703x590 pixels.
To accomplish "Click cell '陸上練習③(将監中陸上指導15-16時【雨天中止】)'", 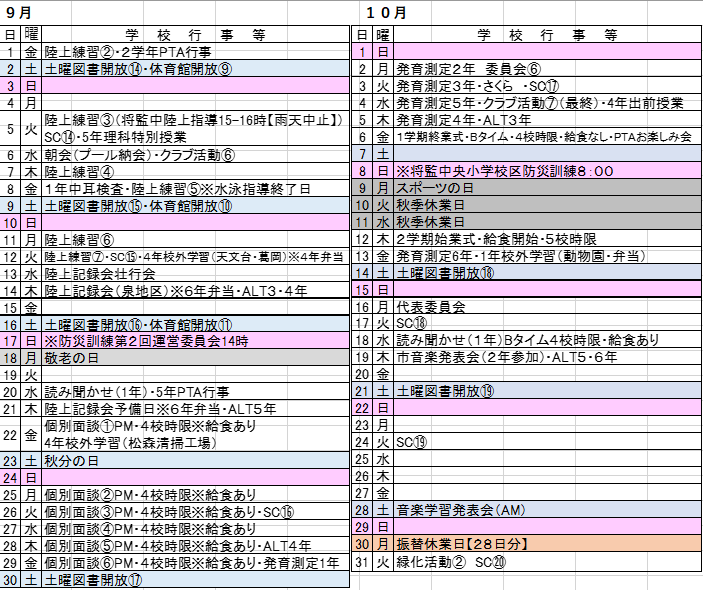I will (x=195, y=120).
